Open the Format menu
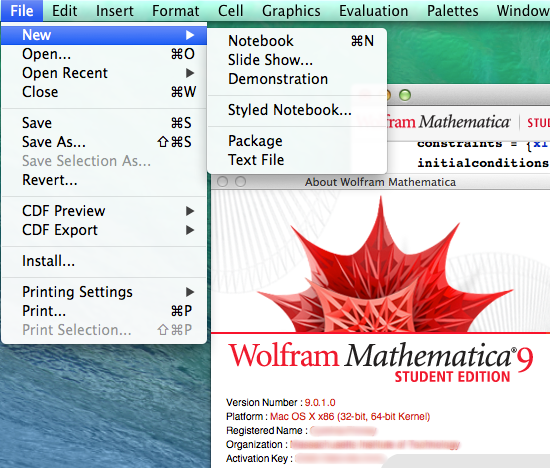Viewport: 550px width, 468px height. pyautogui.click(x=175, y=11)
